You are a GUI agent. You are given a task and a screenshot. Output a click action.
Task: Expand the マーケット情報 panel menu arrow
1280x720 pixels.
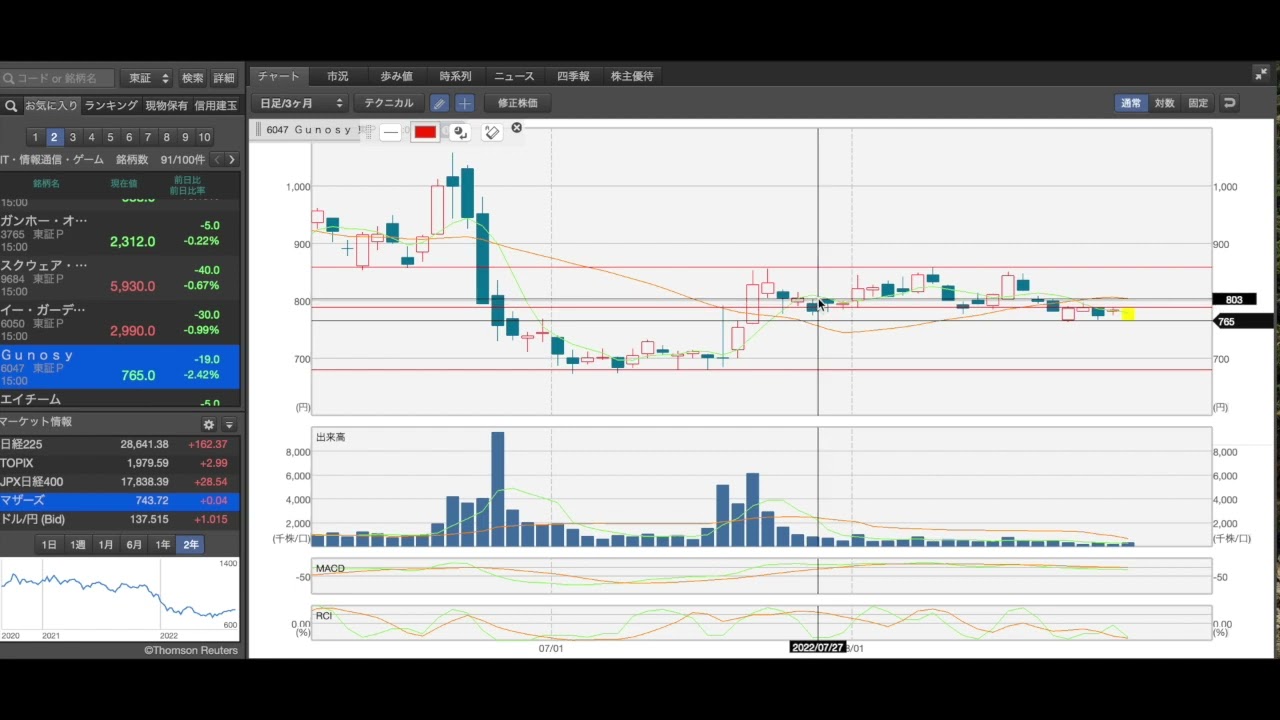[x=229, y=424]
